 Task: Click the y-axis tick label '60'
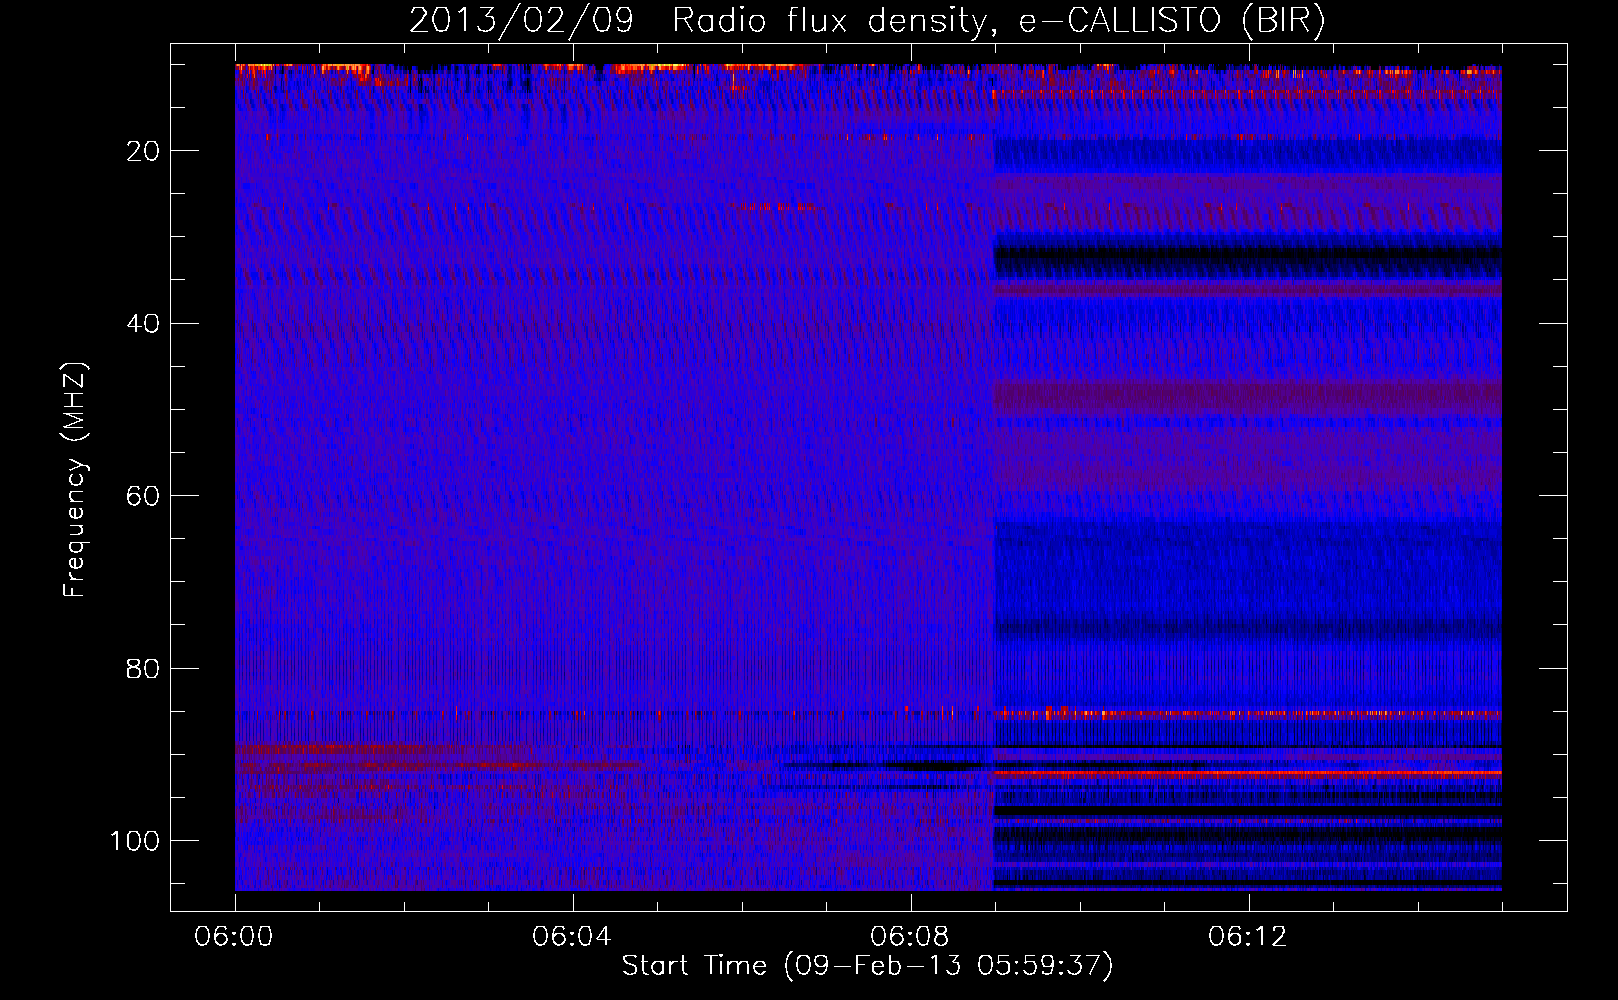(144, 496)
